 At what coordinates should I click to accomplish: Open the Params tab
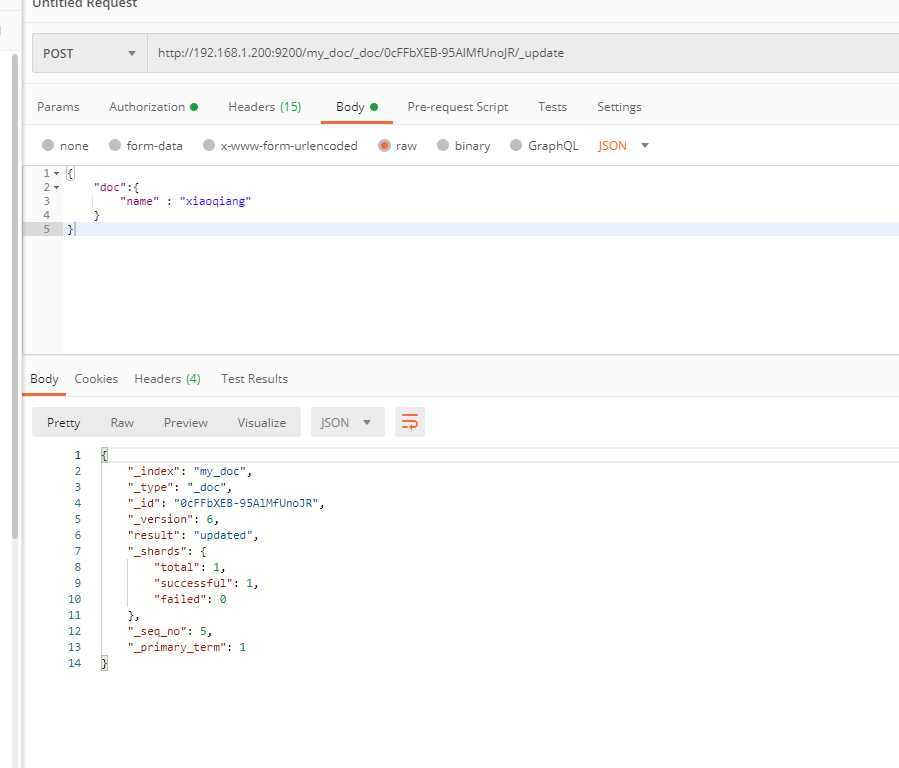(x=58, y=107)
